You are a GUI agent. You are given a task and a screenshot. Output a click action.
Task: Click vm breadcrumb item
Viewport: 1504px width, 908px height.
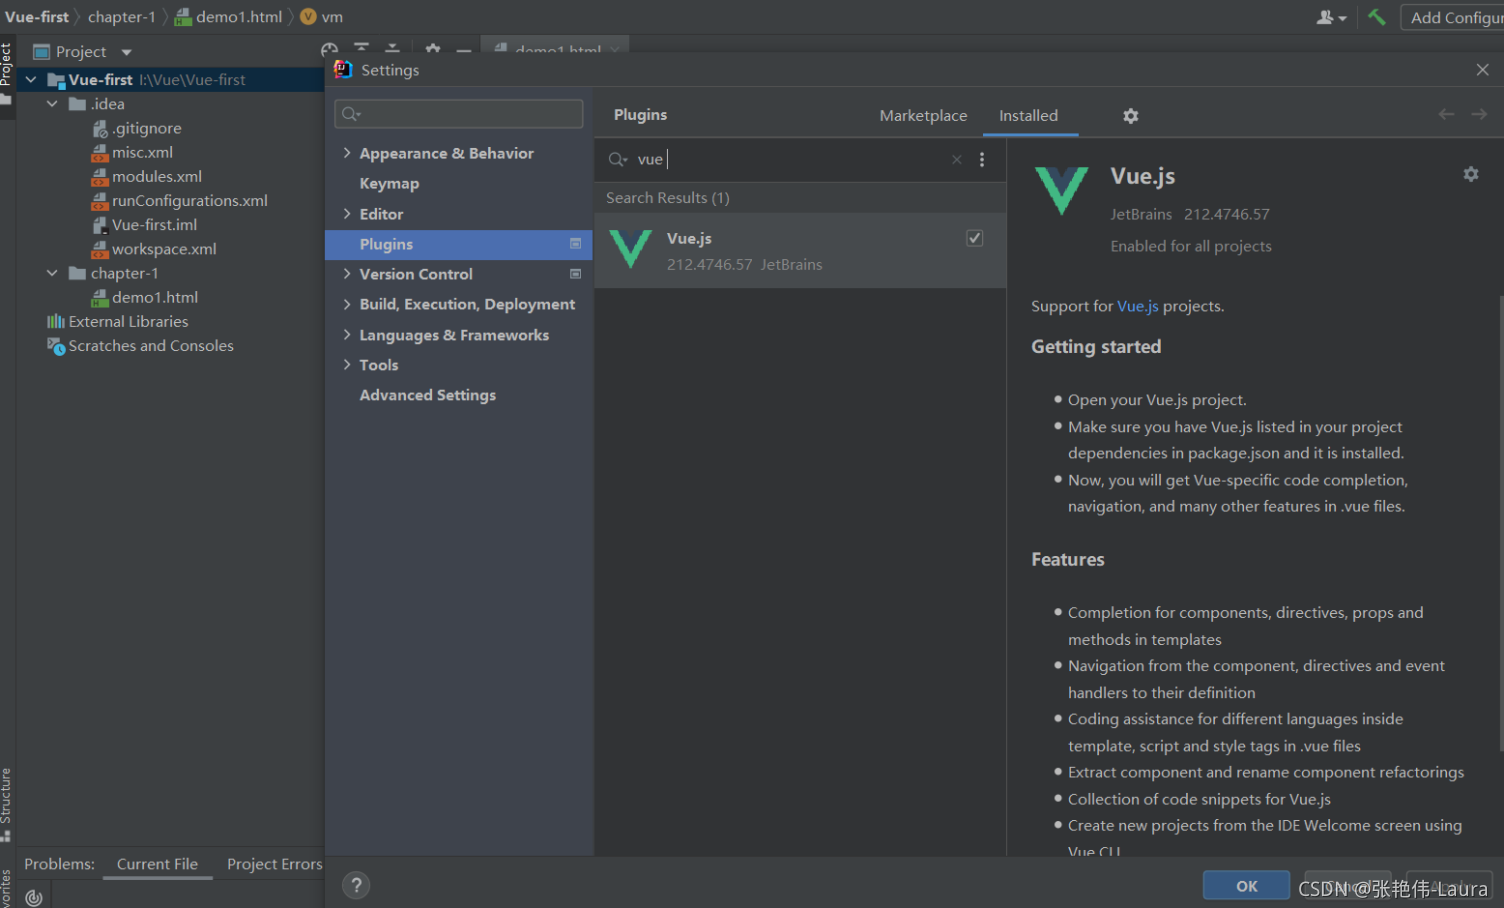click(322, 17)
